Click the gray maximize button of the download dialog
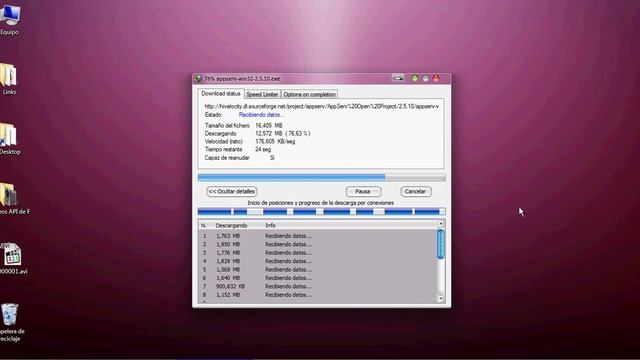This screenshot has width=640, height=360. click(425, 78)
